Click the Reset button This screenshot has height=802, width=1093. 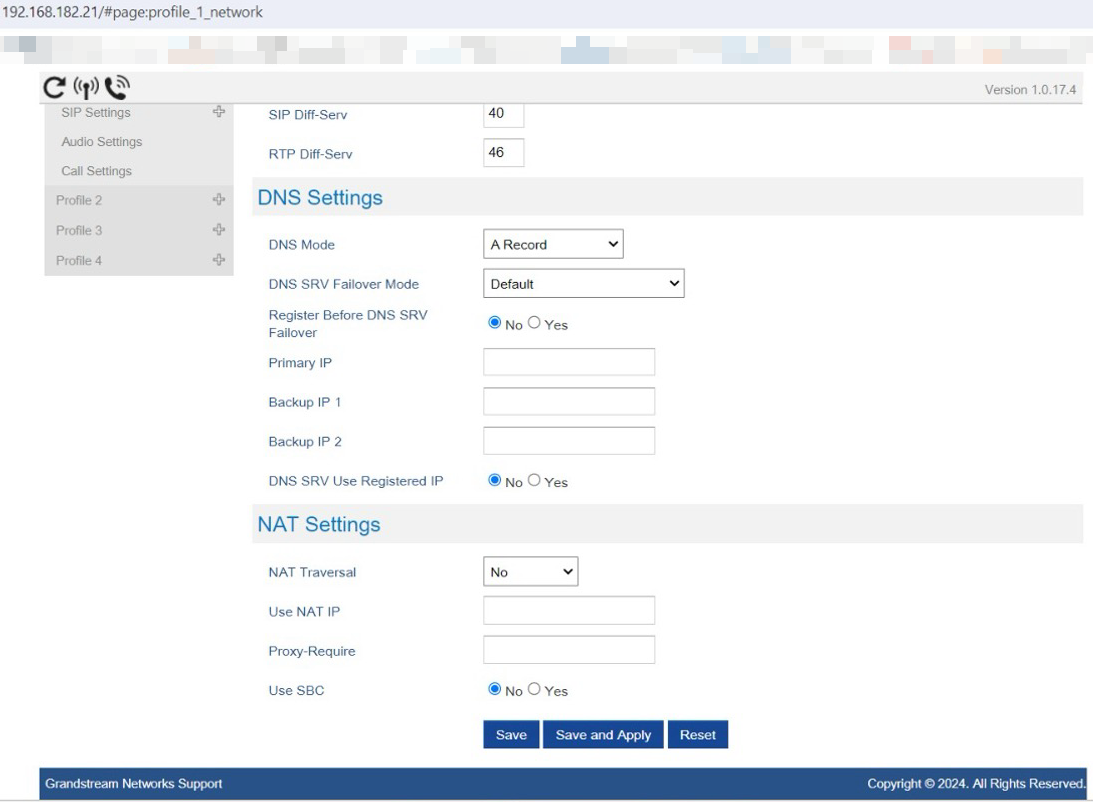[697, 735]
